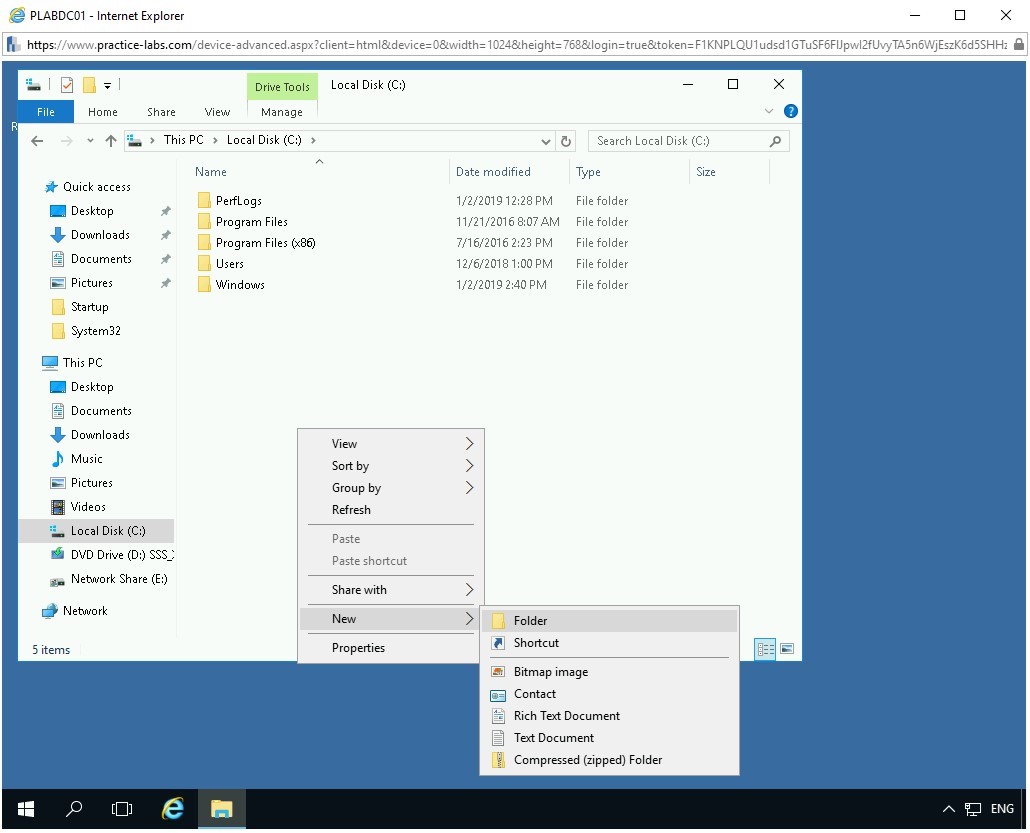Screen dimensions: 1030x833
Task: Create a new Shortcut from the submenu
Action: [x=609, y=642]
